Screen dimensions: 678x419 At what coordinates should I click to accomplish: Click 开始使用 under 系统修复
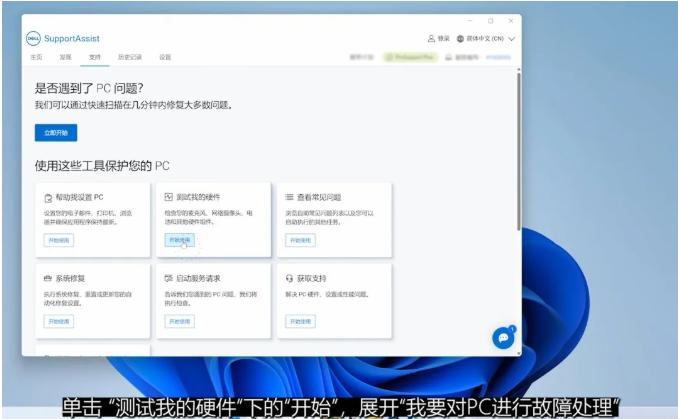(x=59, y=321)
